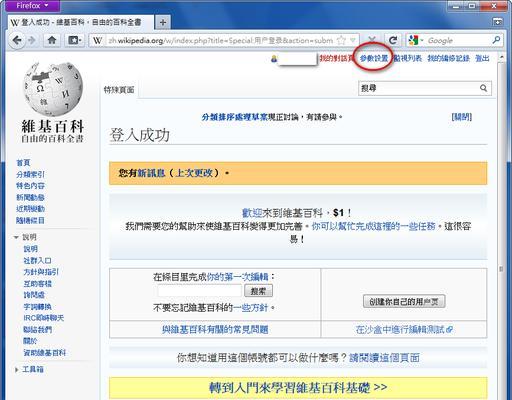
Task: Open the address bar history dropdown arrow
Action: click(353, 40)
